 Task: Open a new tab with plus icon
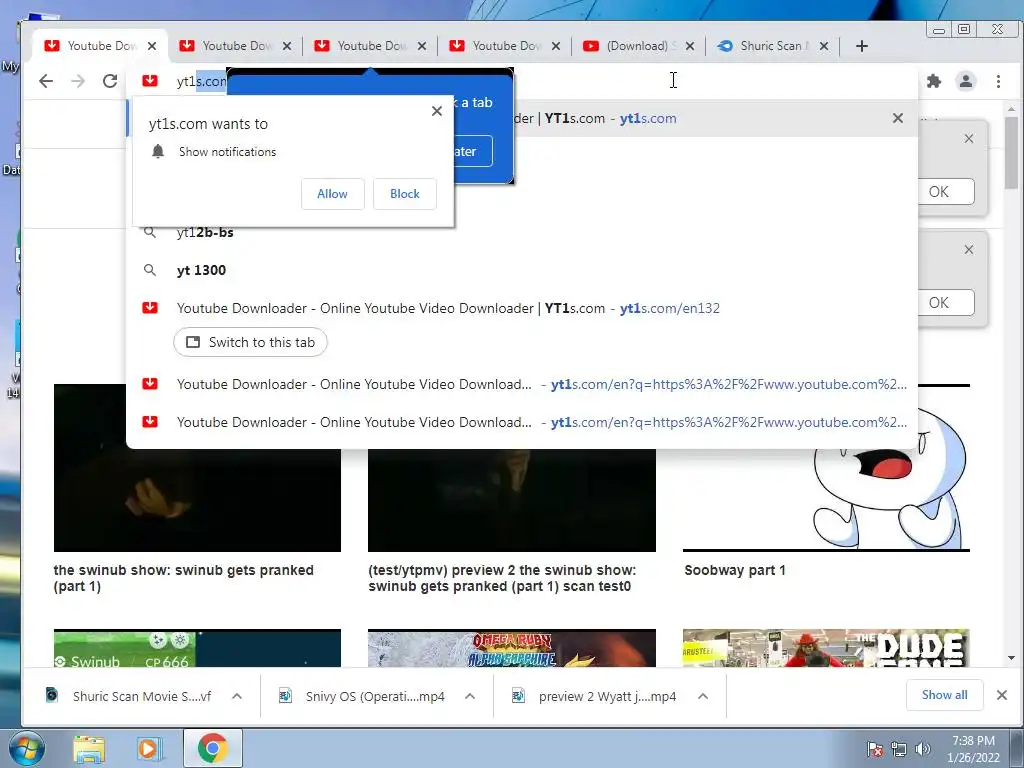click(861, 46)
